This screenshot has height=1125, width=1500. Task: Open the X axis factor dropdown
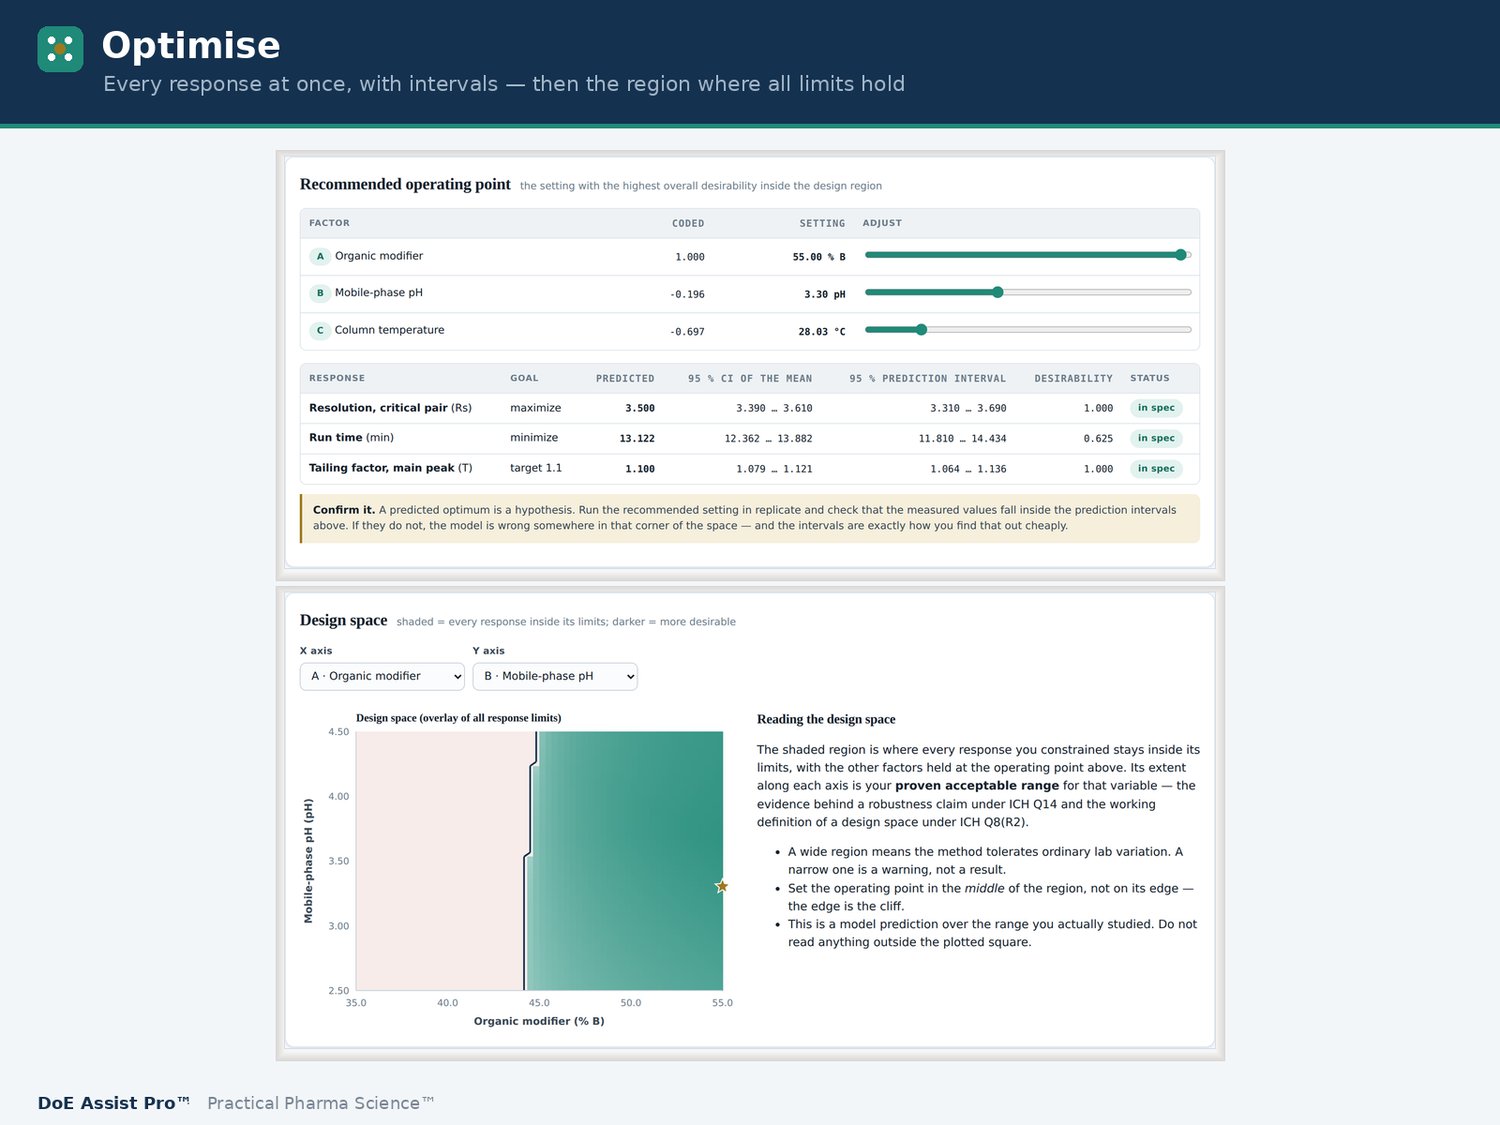pyautogui.click(x=382, y=677)
